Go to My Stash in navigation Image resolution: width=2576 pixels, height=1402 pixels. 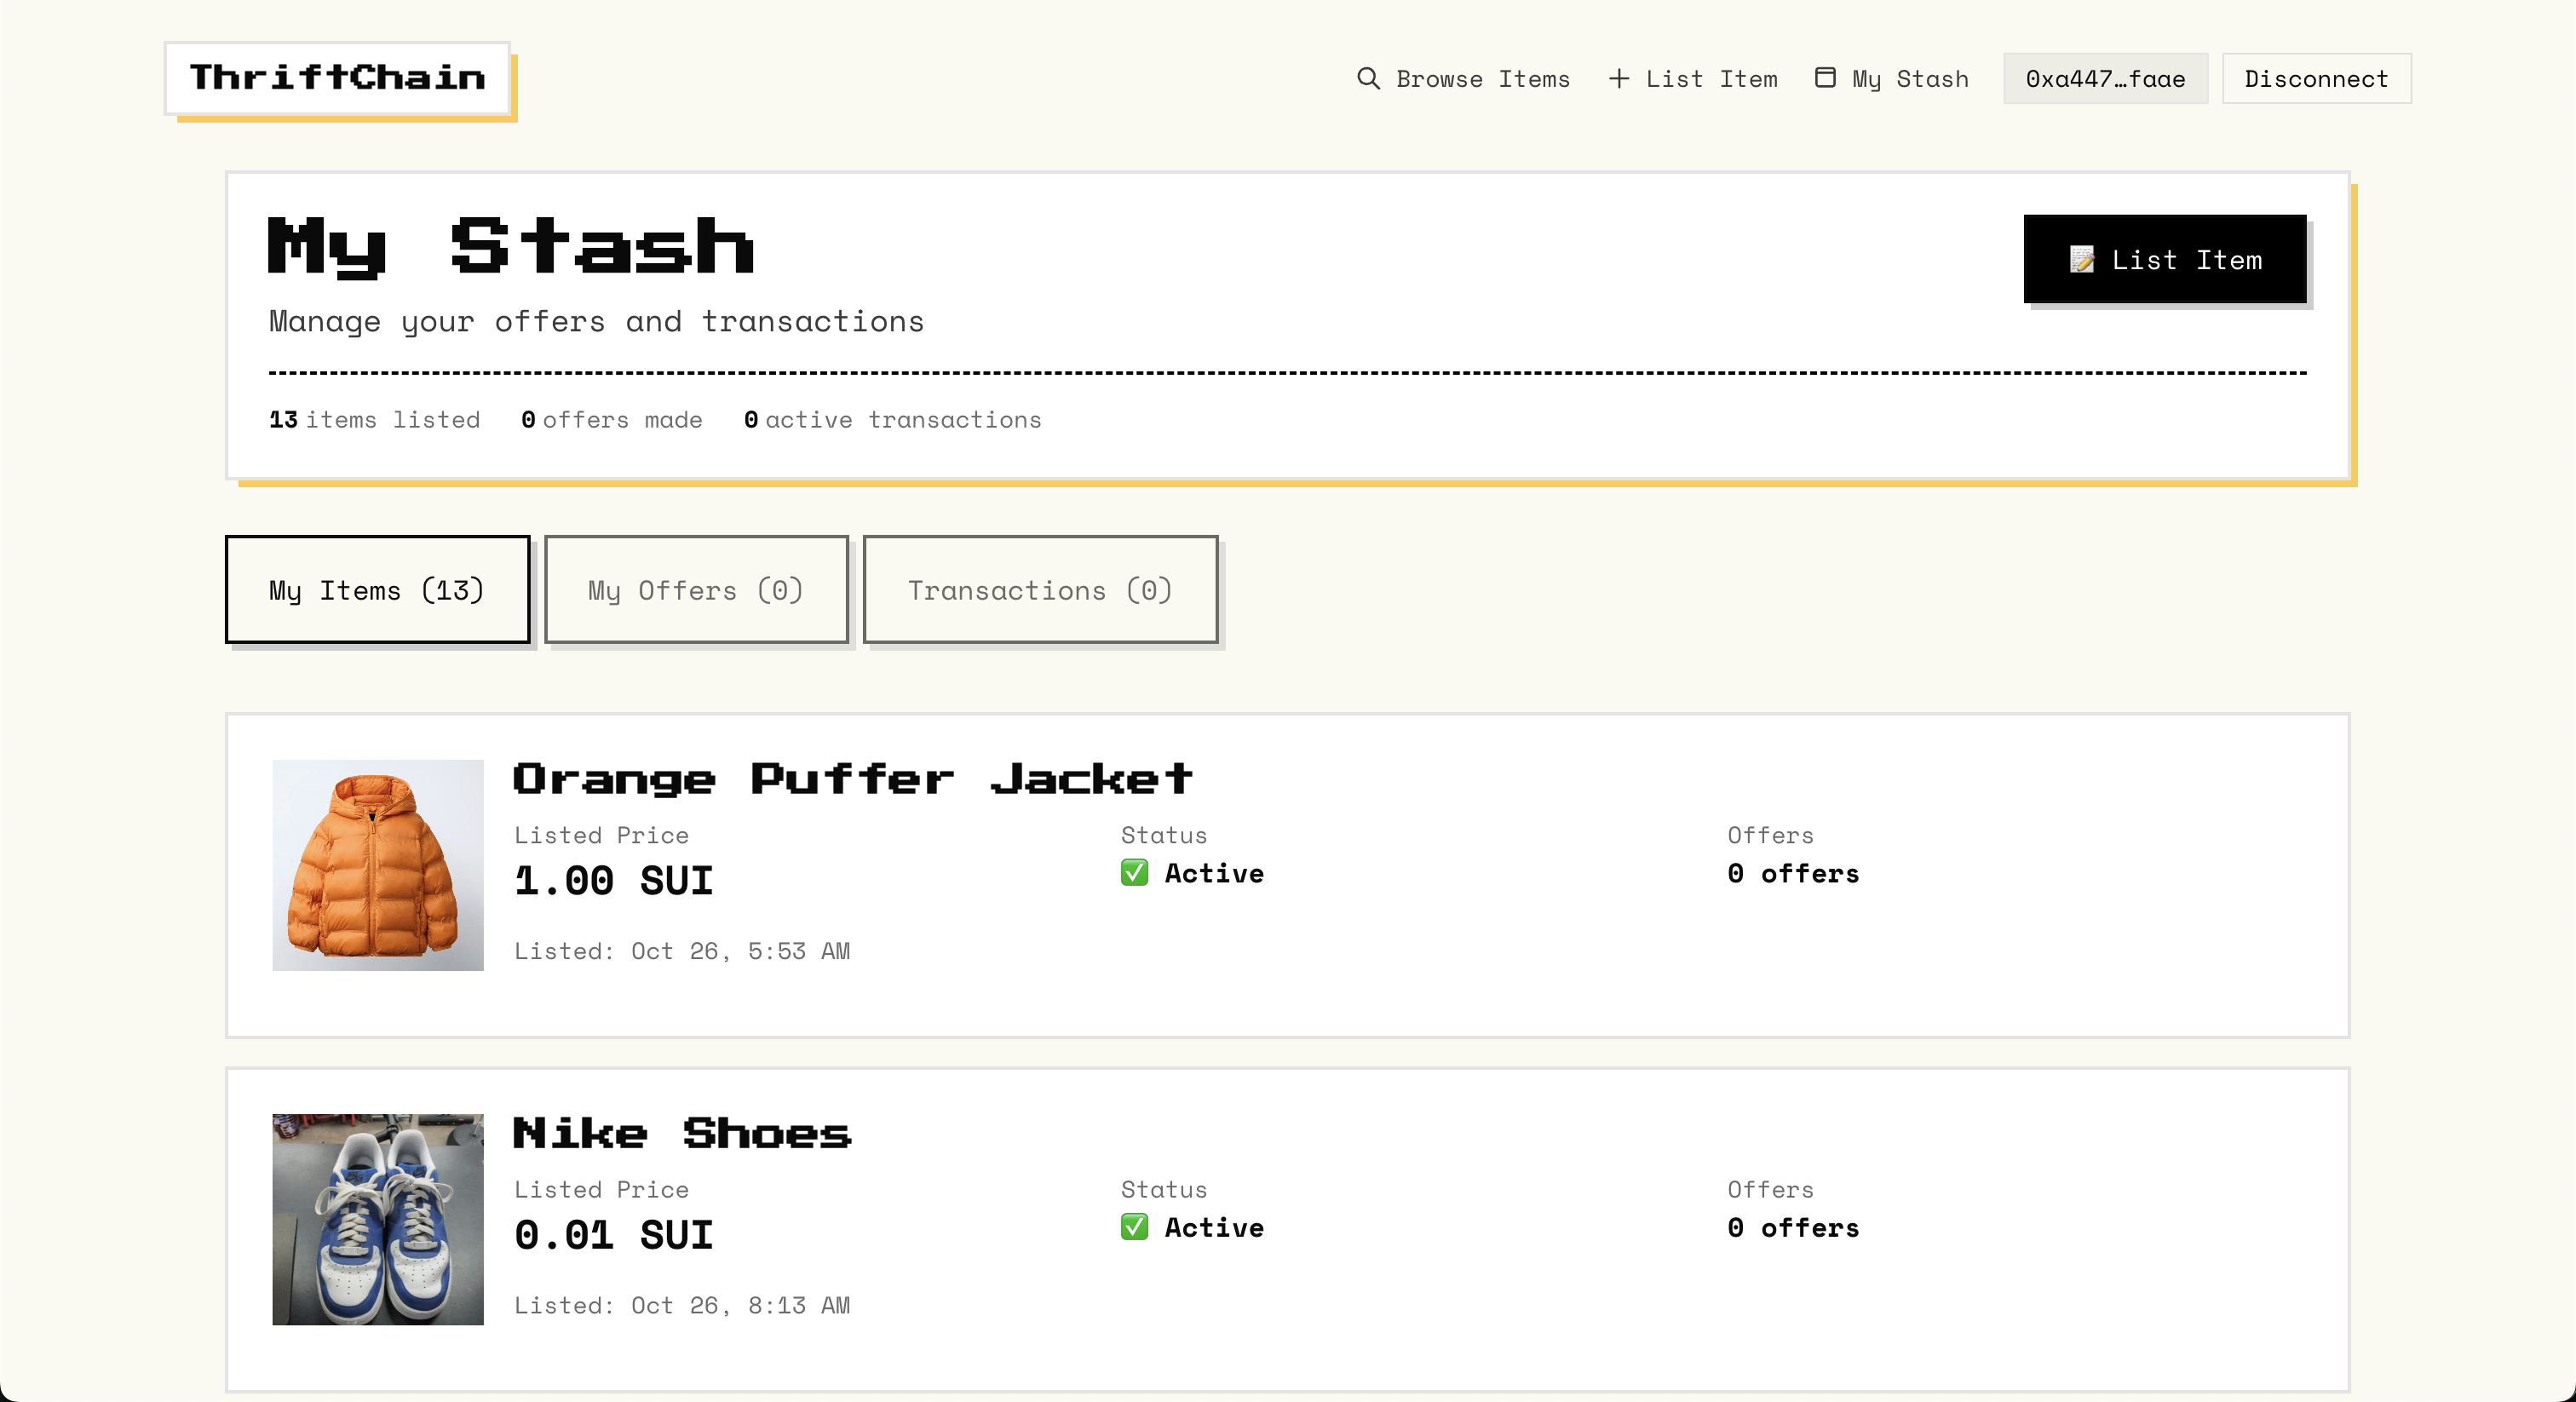pos(1909,79)
